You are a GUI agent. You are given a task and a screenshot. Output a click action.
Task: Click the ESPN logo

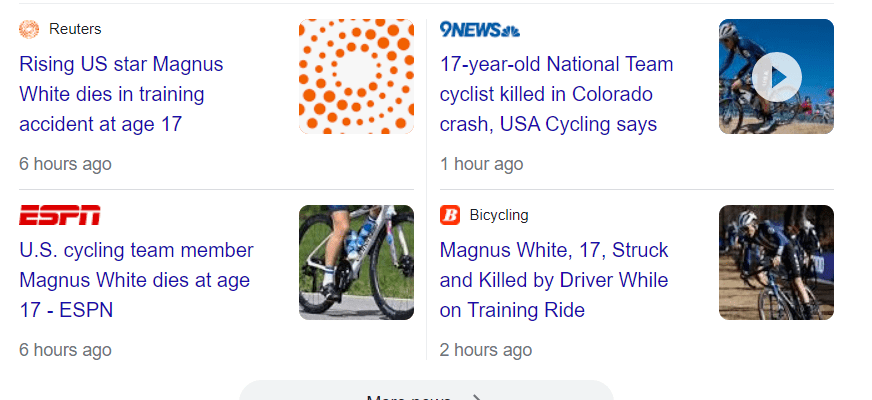[60, 215]
